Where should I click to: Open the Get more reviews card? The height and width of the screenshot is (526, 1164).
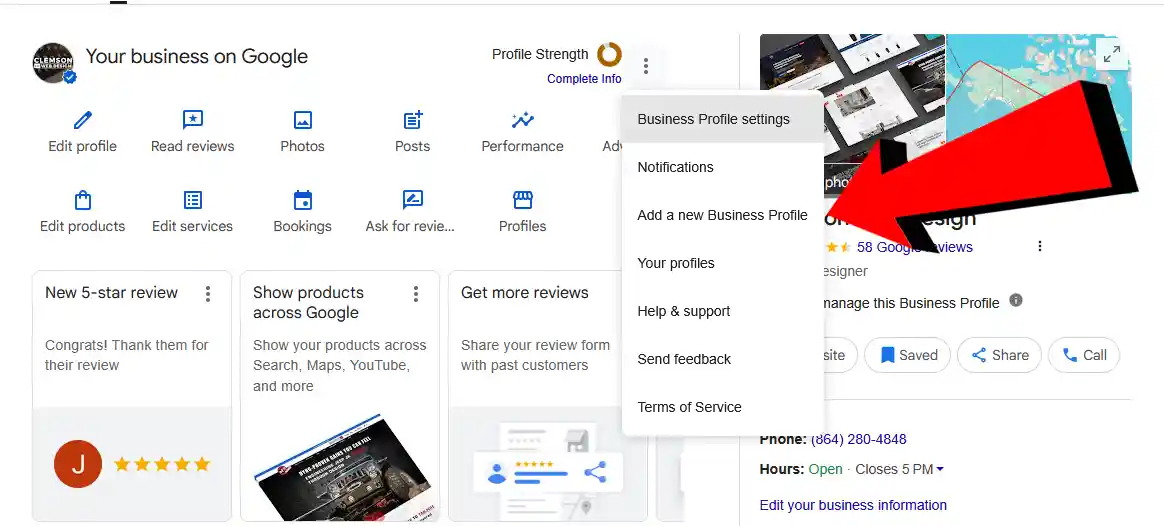[x=548, y=395]
